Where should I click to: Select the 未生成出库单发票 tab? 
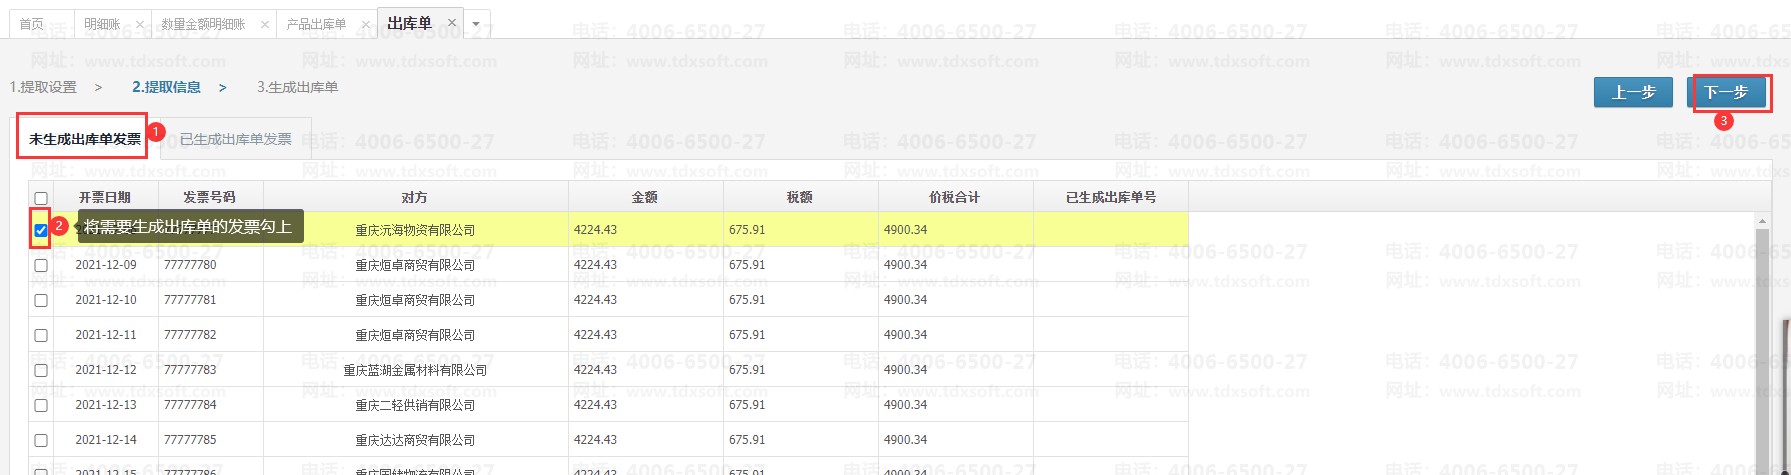(x=84, y=139)
